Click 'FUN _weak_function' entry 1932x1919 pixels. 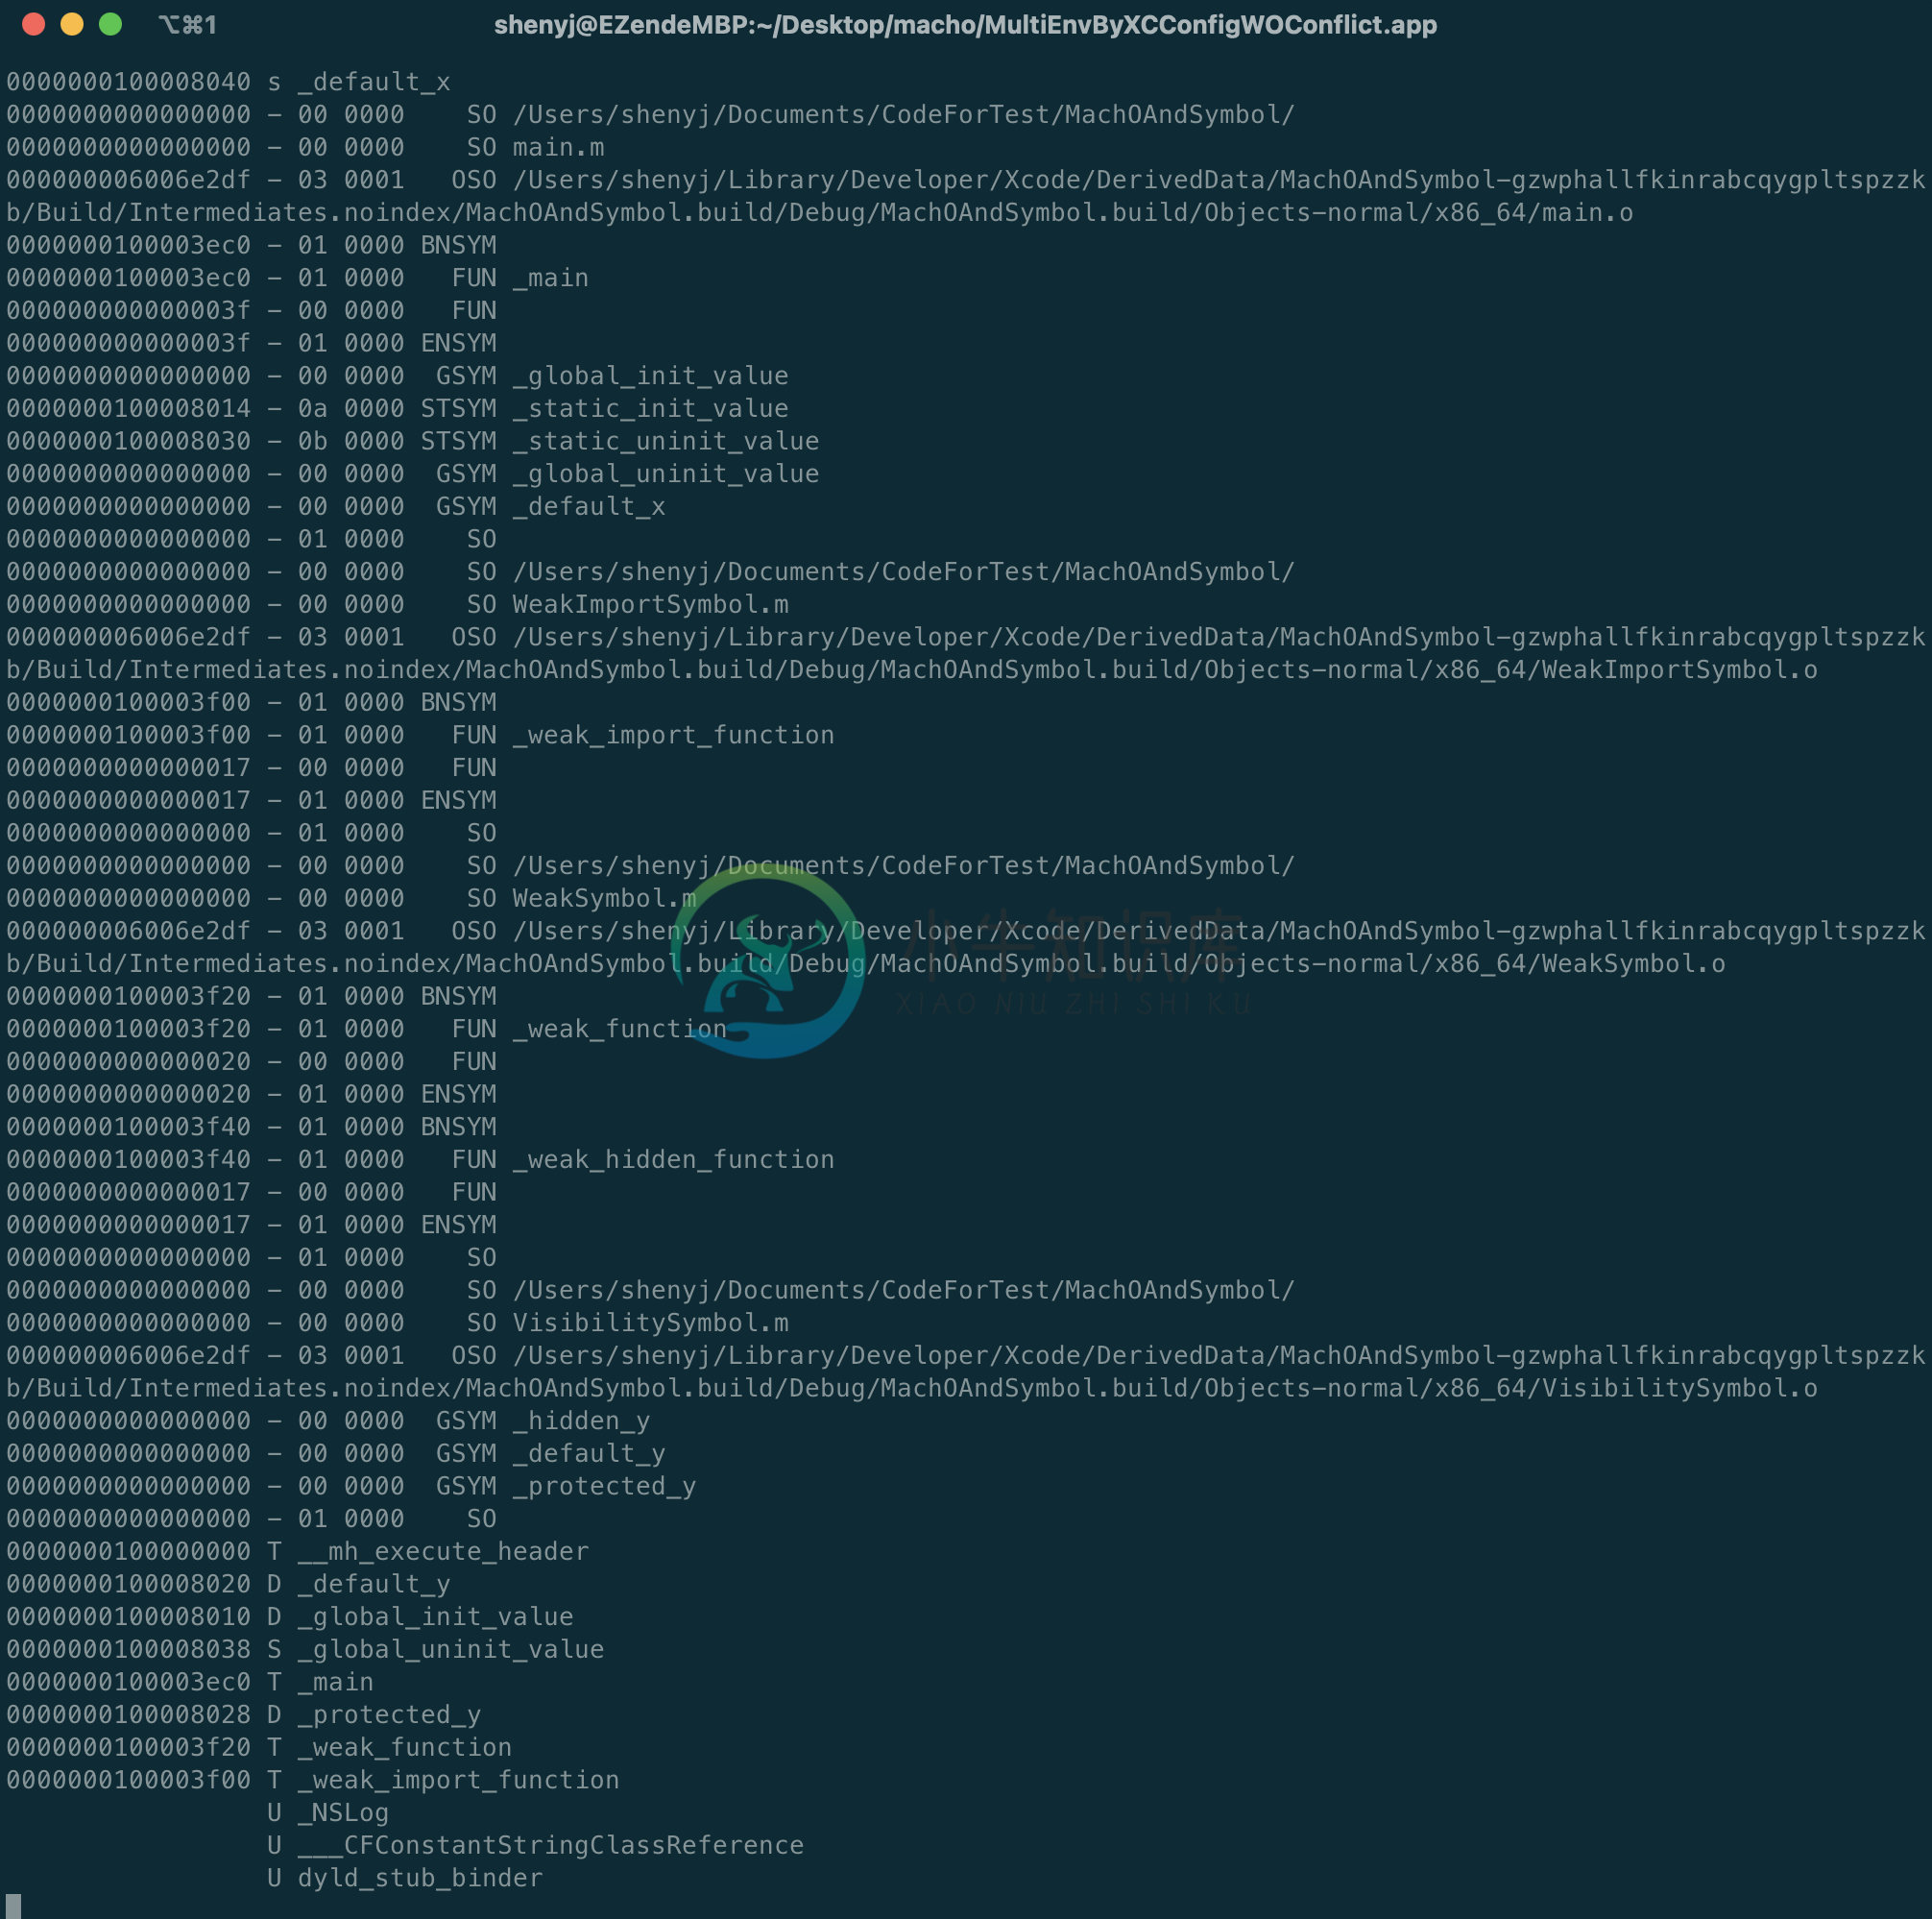589,1029
